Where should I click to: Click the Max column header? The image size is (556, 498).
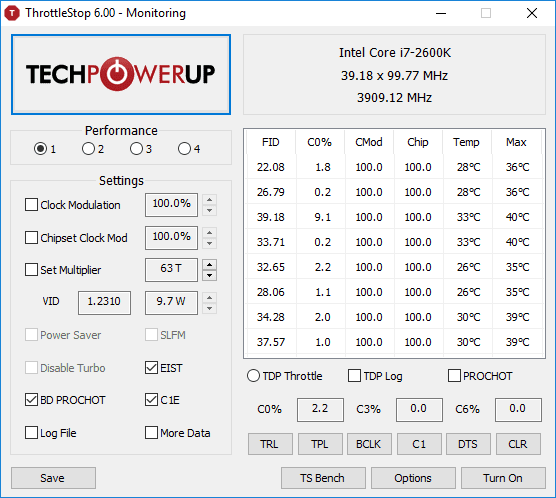point(516,142)
